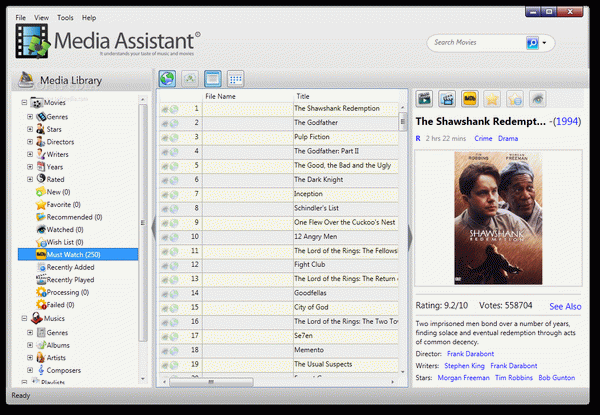Select Inception row
This screenshot has height=415, width=600.
(279, 194)
